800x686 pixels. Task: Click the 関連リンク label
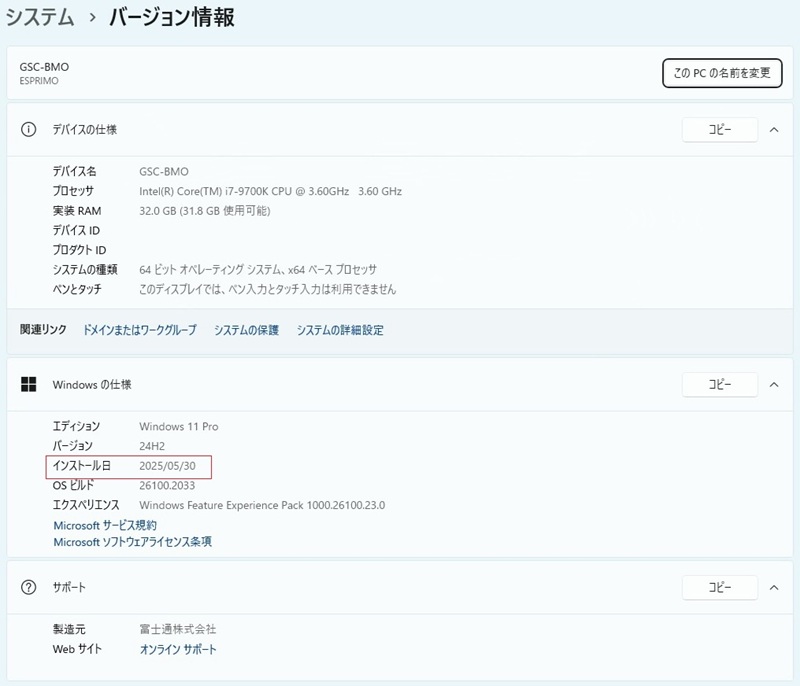[43, 329]
